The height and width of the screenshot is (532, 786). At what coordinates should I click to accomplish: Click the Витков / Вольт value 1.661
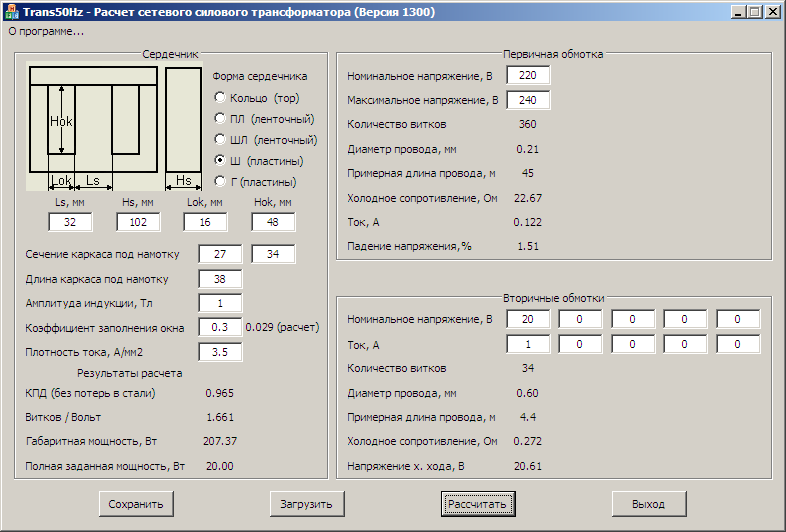(220, 417)
